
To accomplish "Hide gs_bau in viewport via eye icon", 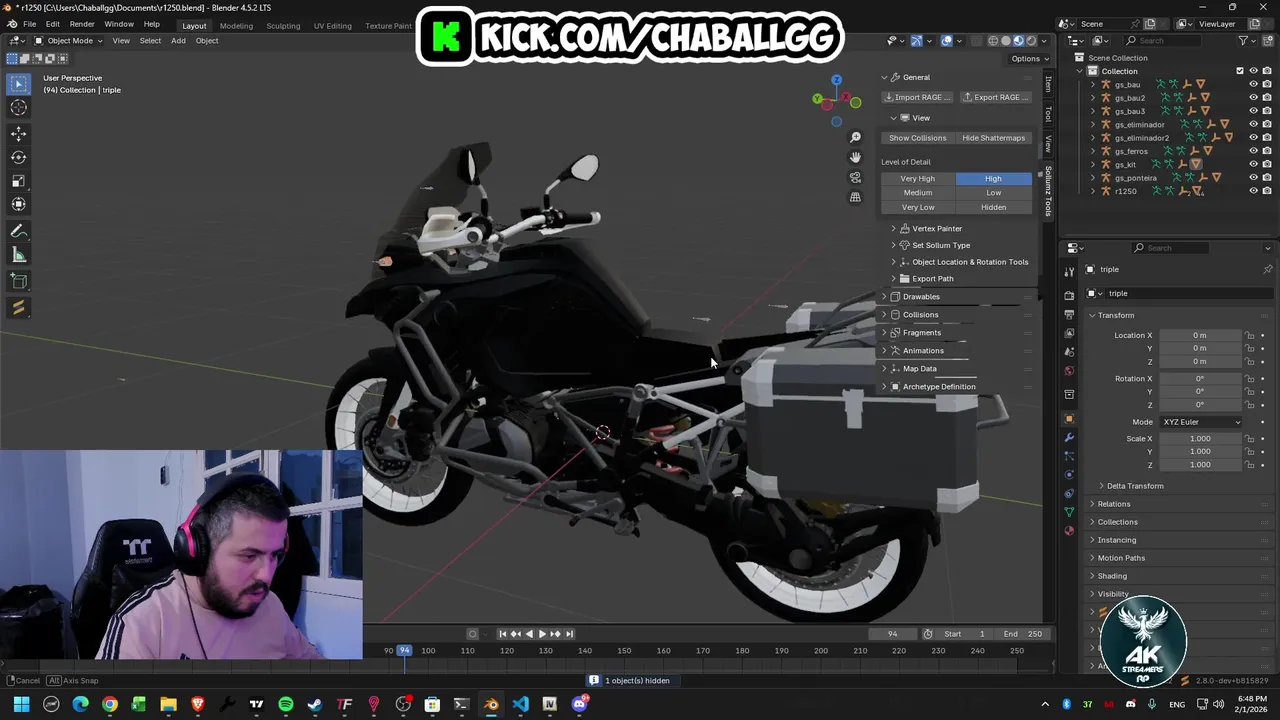I will pos(1253,85).
